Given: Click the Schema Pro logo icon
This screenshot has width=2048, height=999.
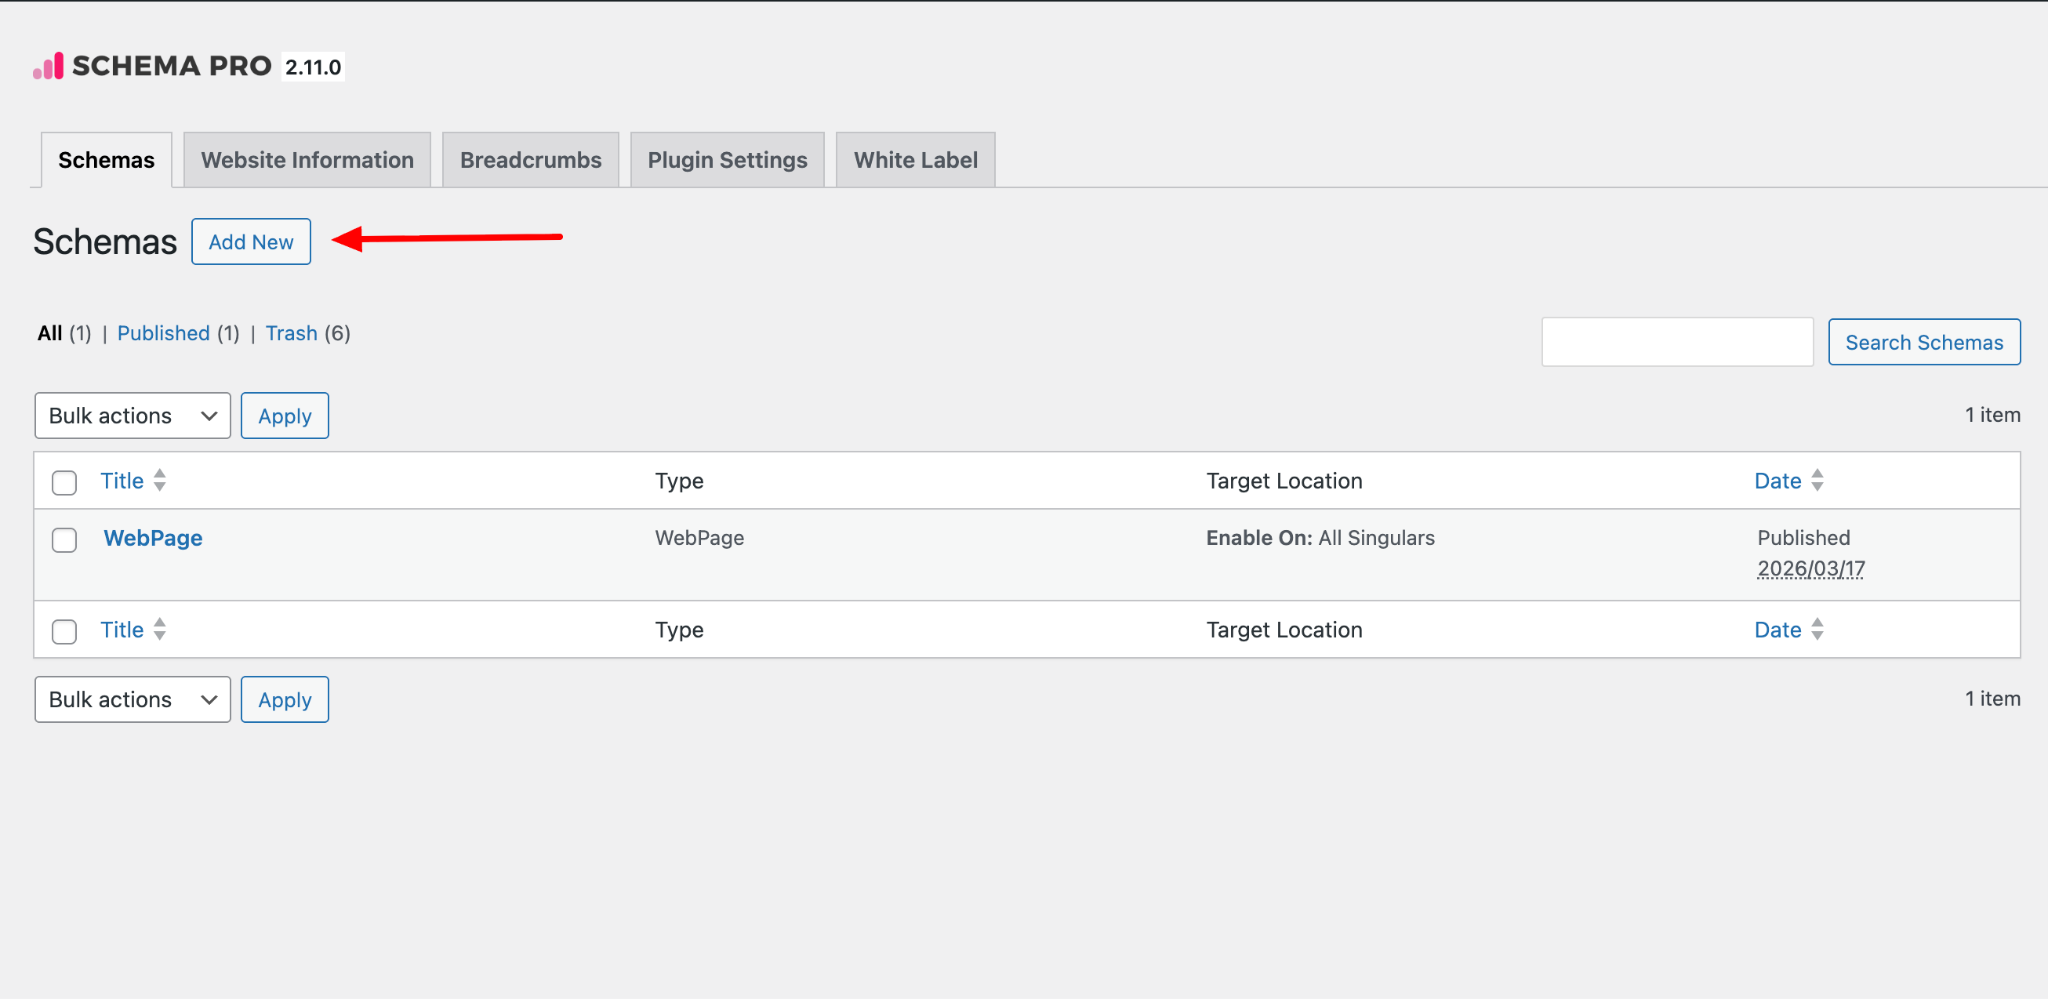Looking at the screenshot, I should (48, 66).
